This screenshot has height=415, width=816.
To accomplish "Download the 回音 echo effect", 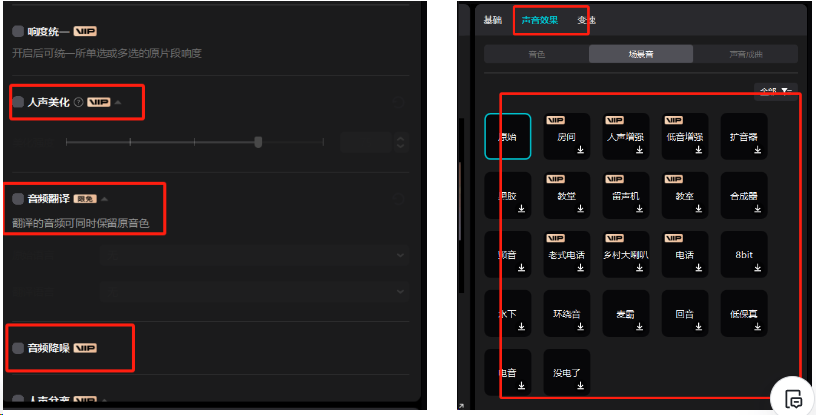I will point(698,327).
